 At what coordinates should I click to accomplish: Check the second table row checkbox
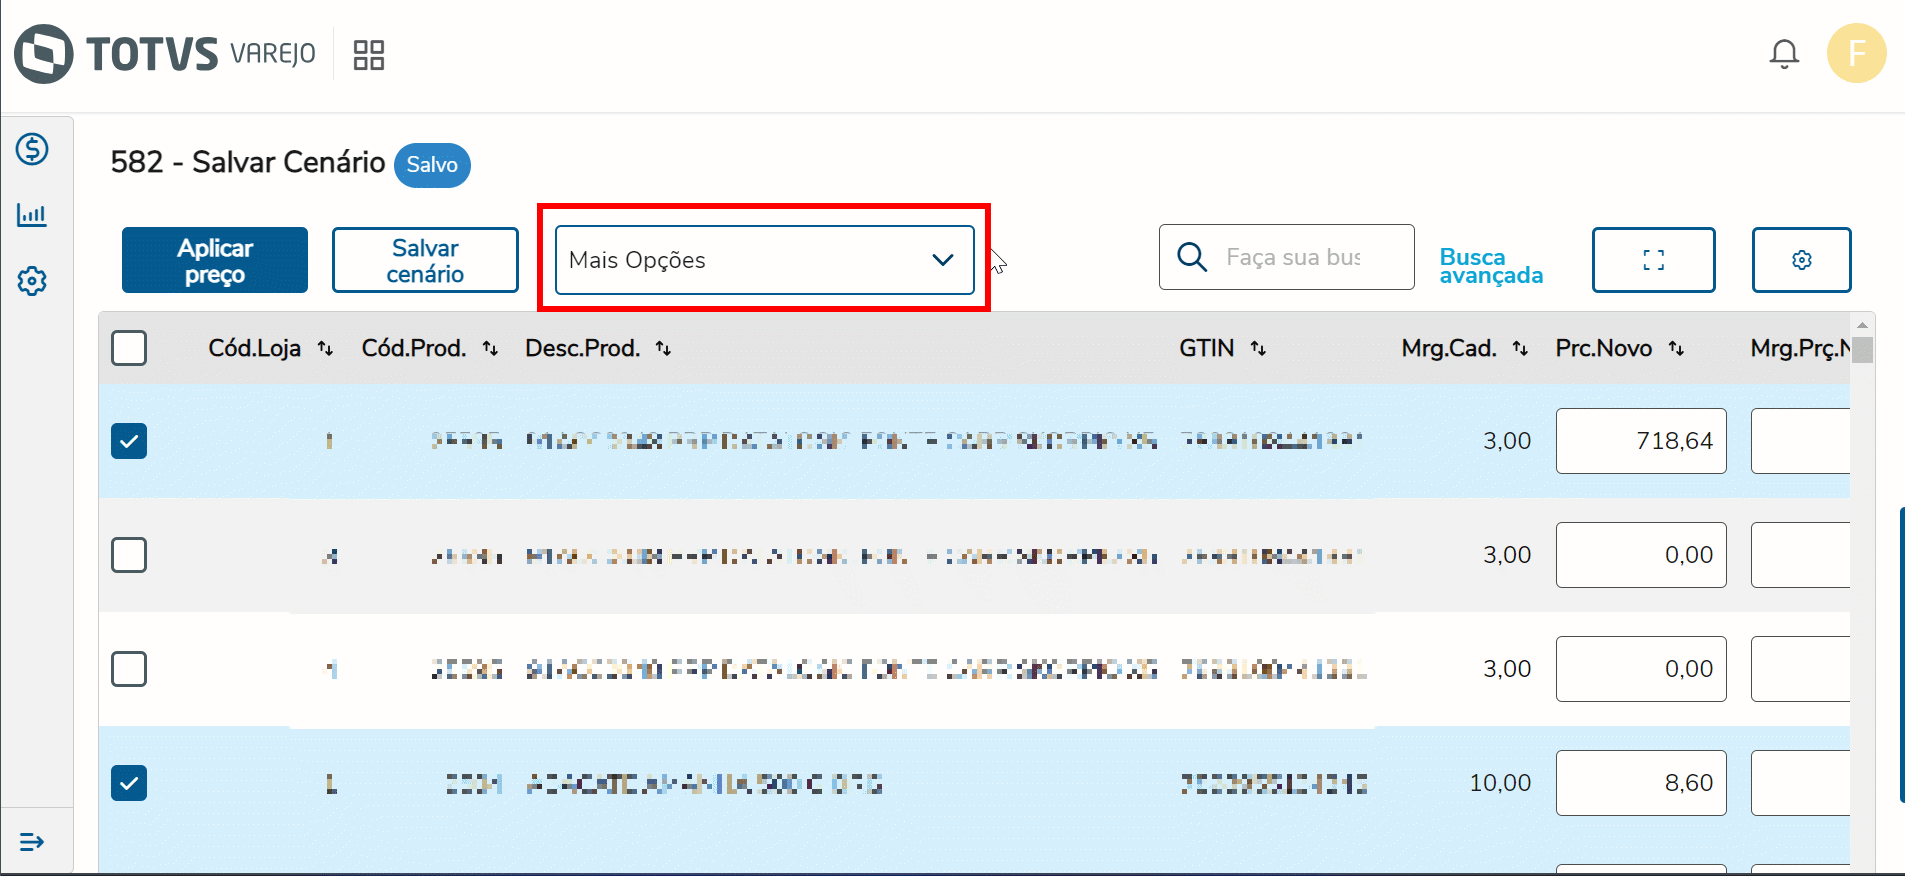tap(129, 555)
